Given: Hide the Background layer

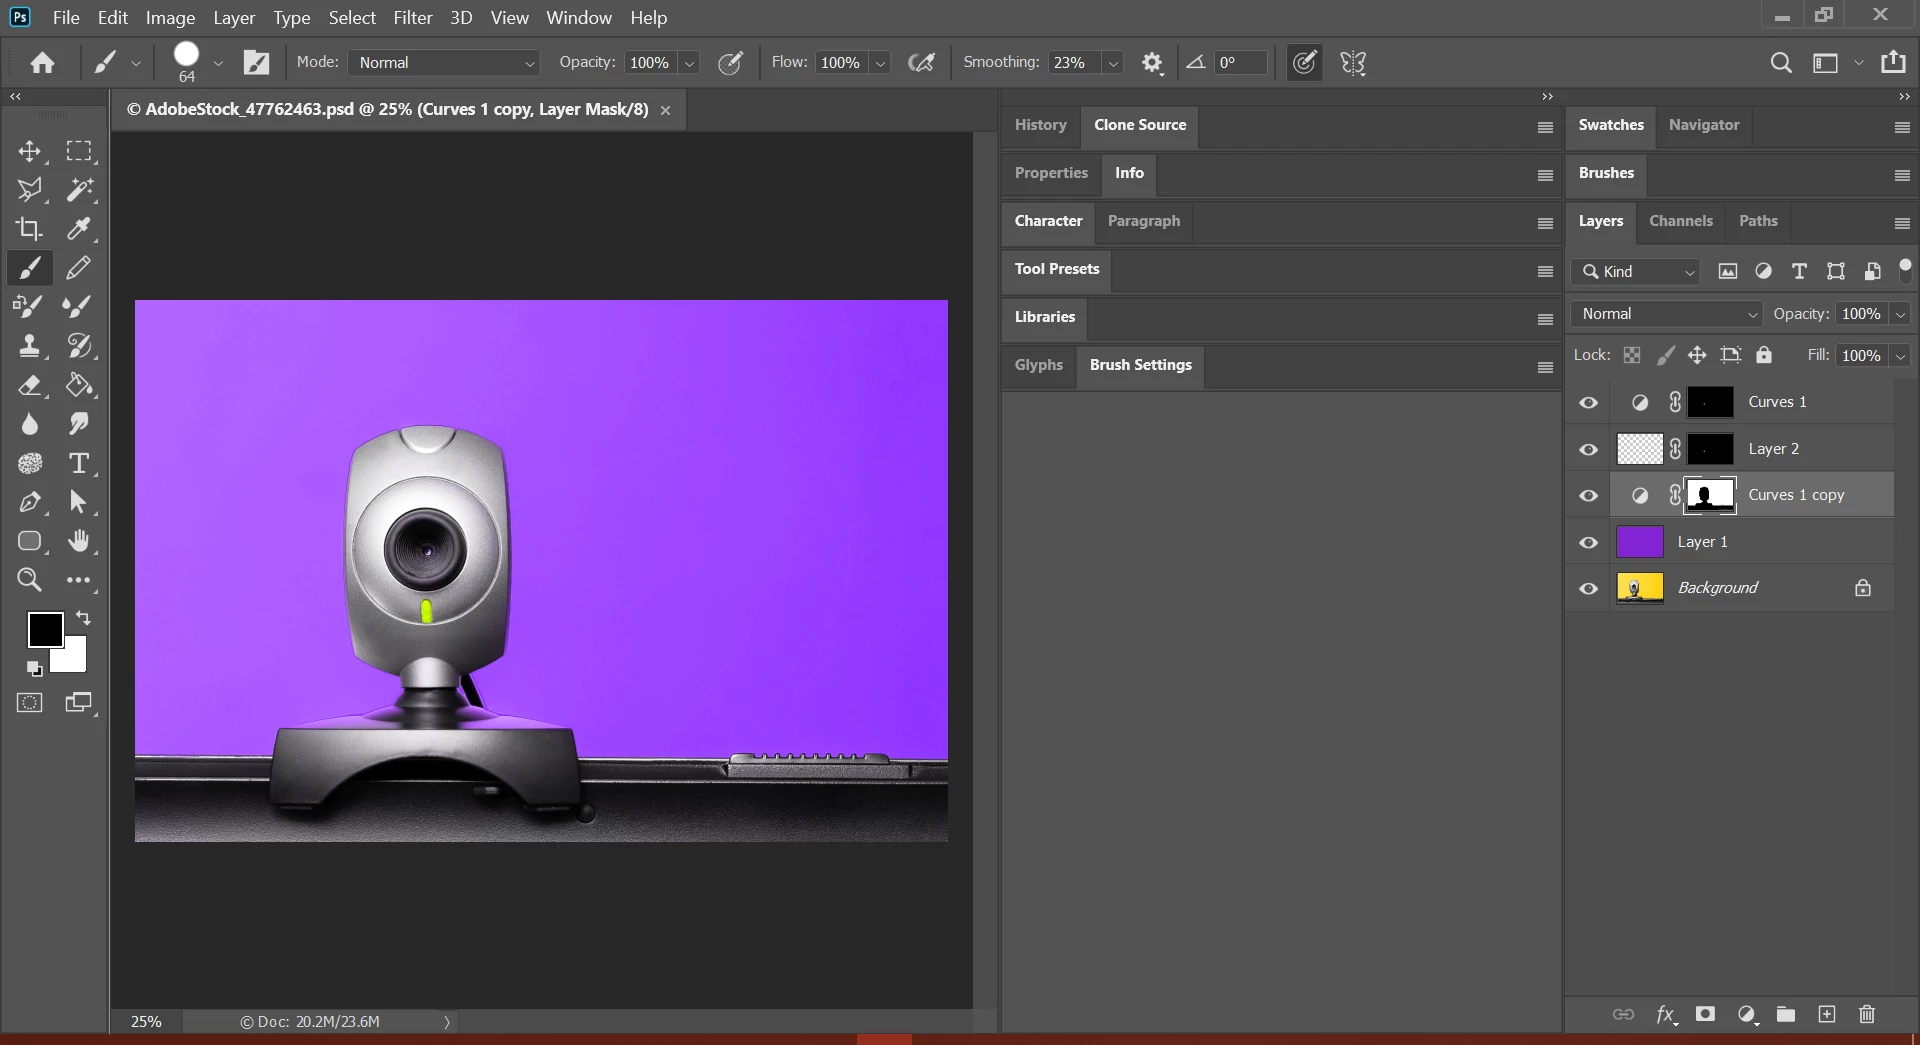Looking at the screenshot, I should pyautogui.click(x=1588, y=588).
